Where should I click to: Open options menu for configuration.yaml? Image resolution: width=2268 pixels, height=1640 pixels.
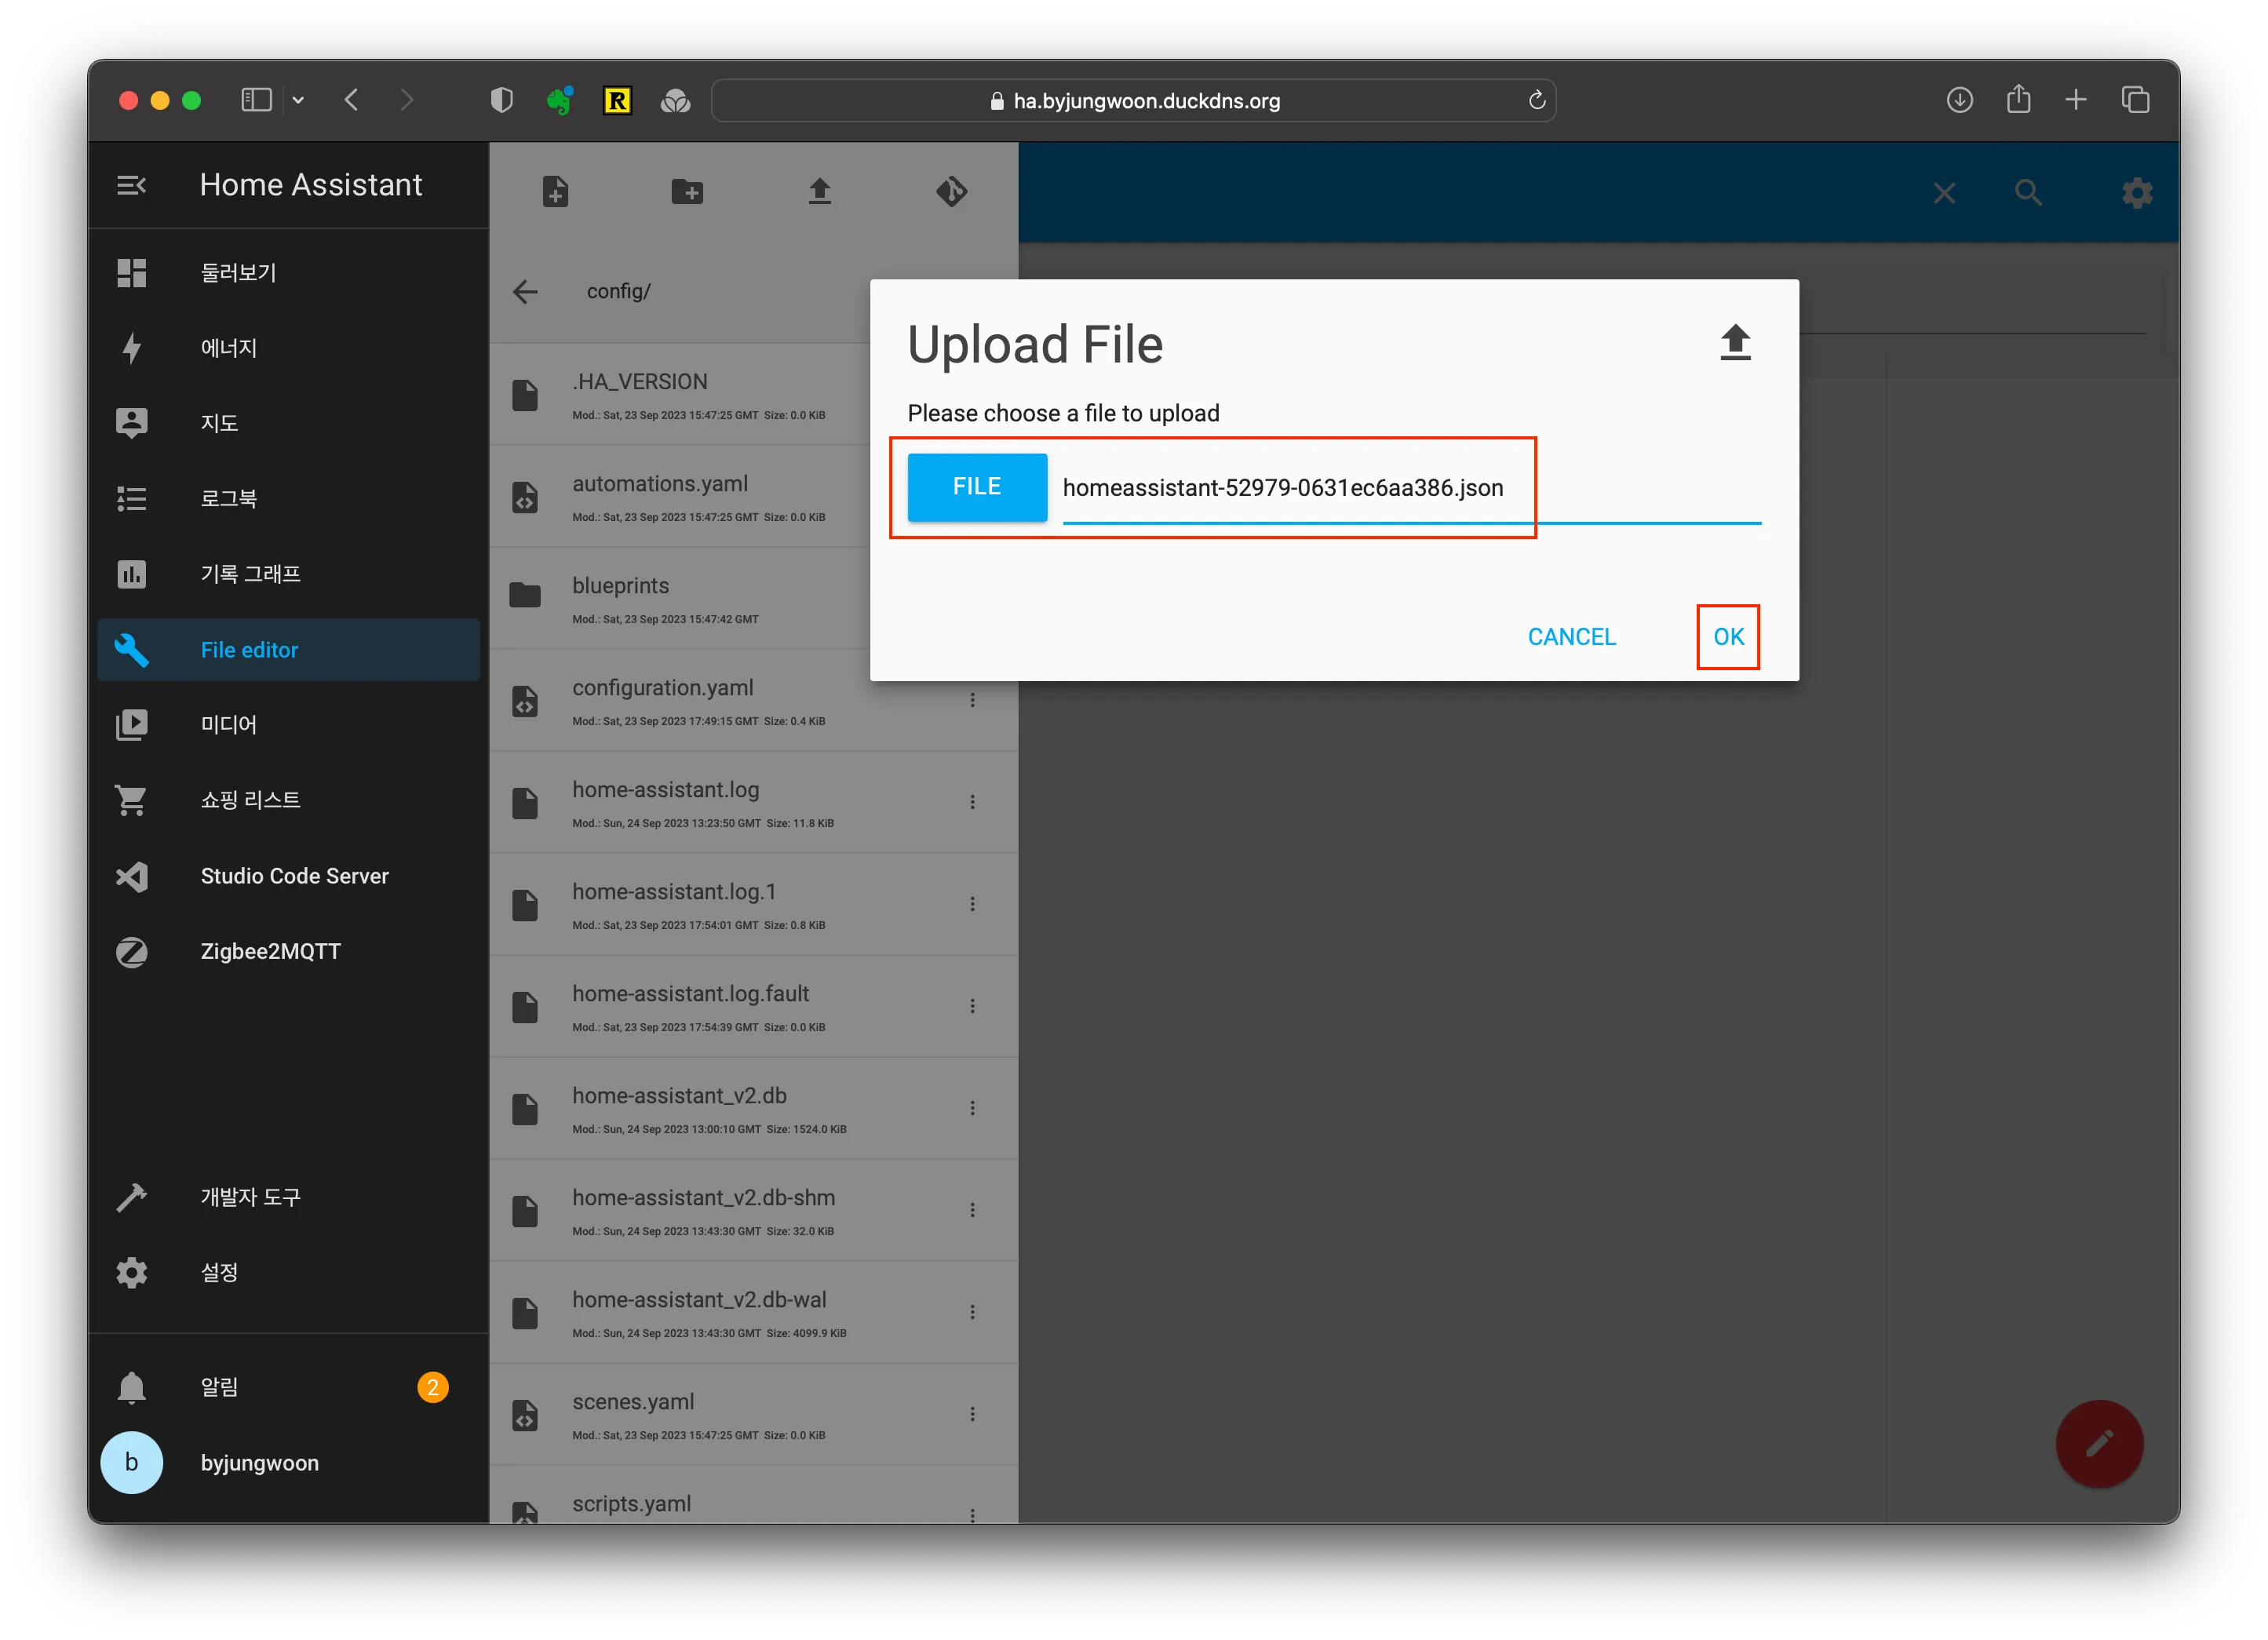pyautogui.click(x=972, y=700)
